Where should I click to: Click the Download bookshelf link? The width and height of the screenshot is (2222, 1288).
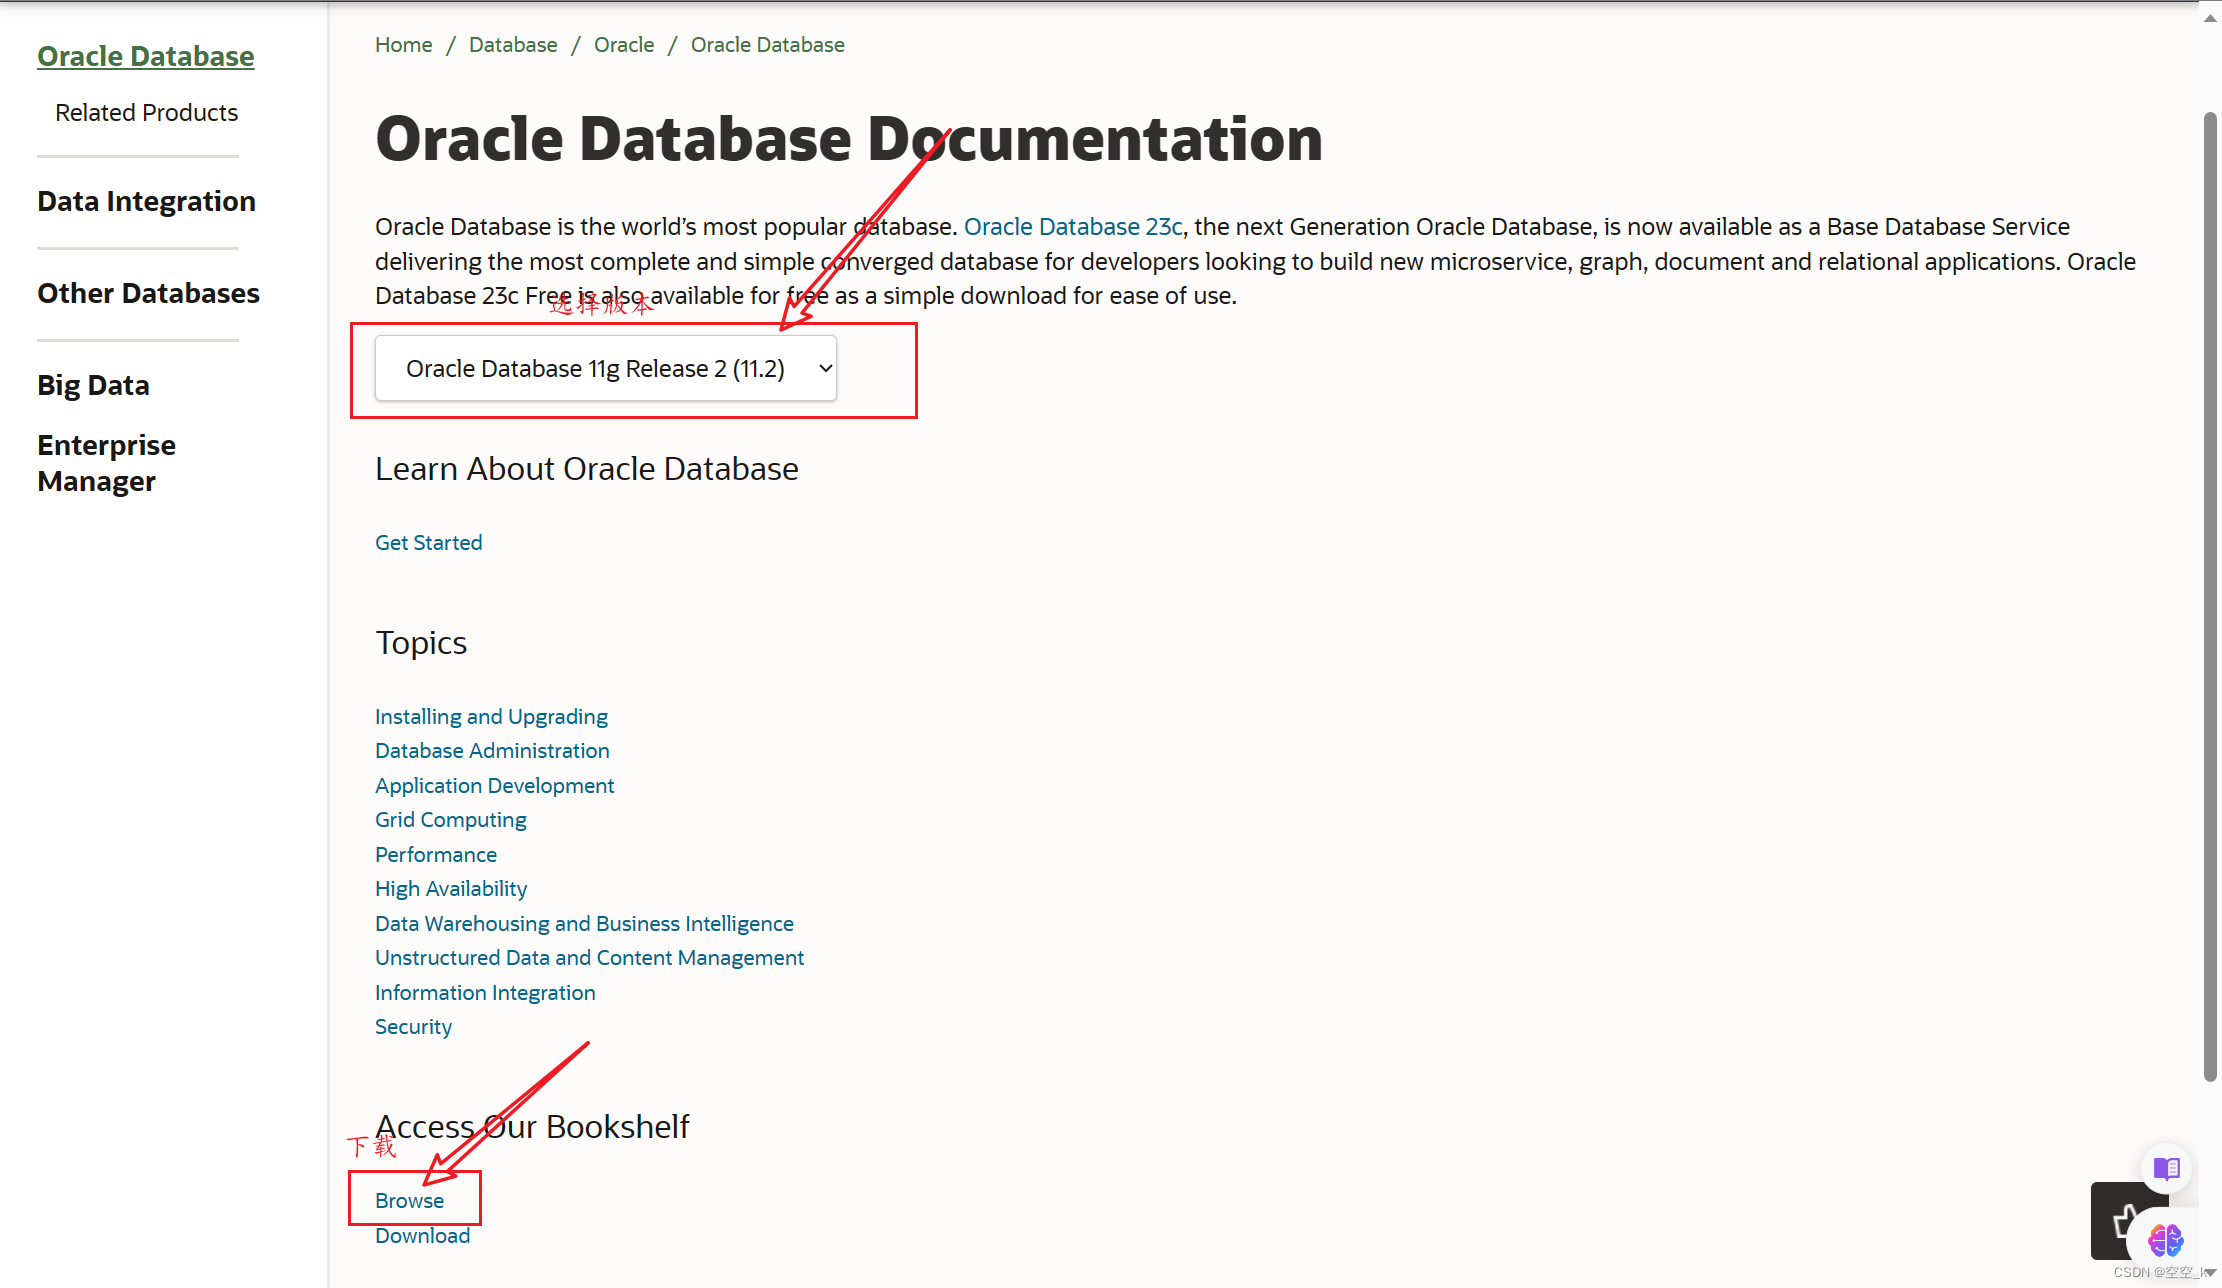tap(422, 1235)
